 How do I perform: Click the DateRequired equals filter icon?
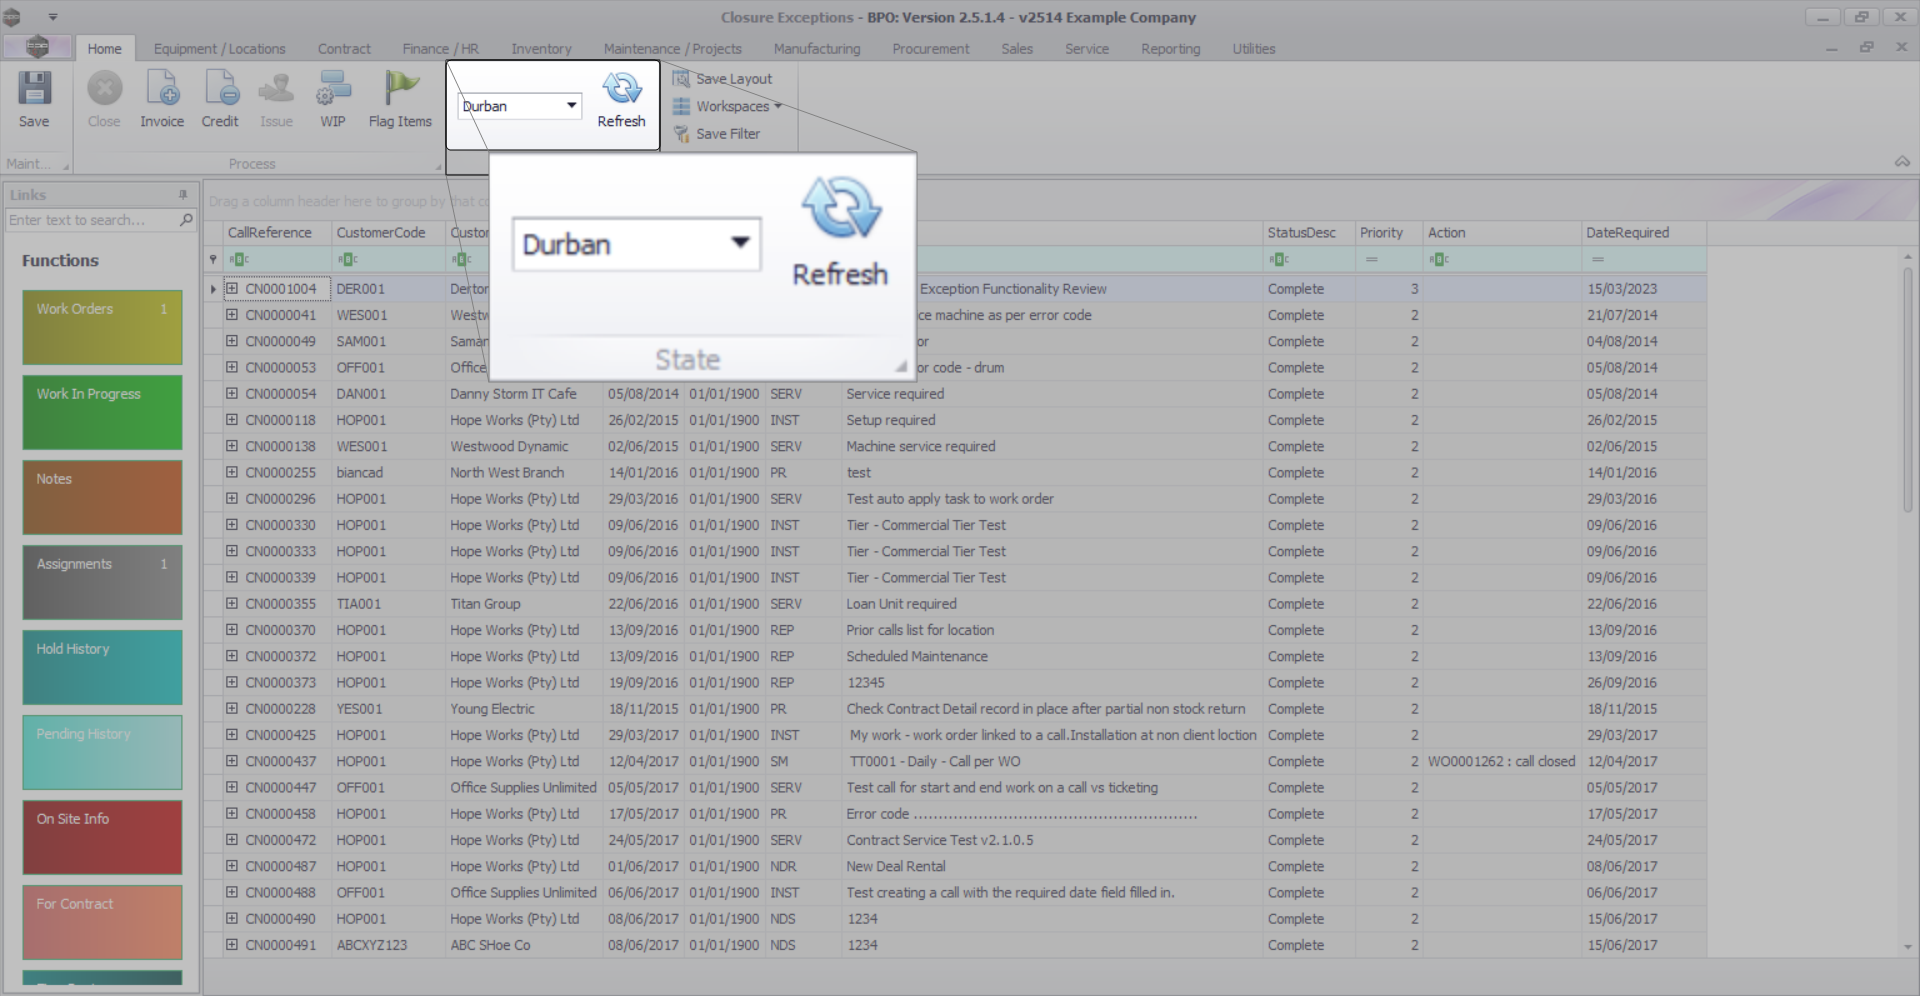click(1598, 259)
